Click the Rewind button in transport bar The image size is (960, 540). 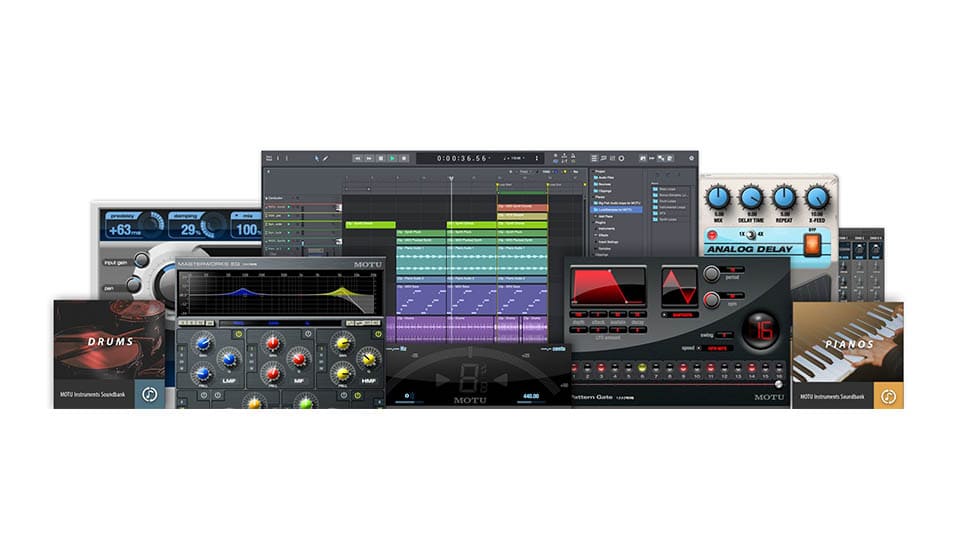[357, 158]
